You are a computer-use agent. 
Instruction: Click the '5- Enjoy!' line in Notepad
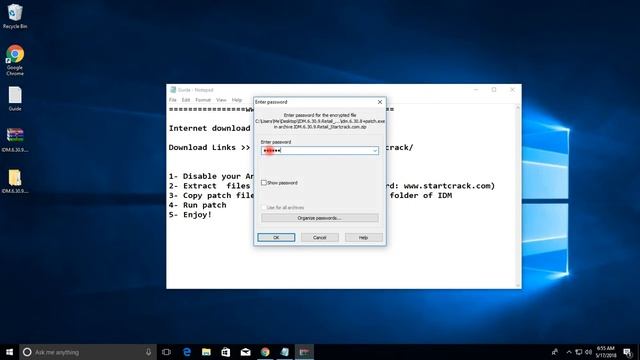tap(190, 215)
